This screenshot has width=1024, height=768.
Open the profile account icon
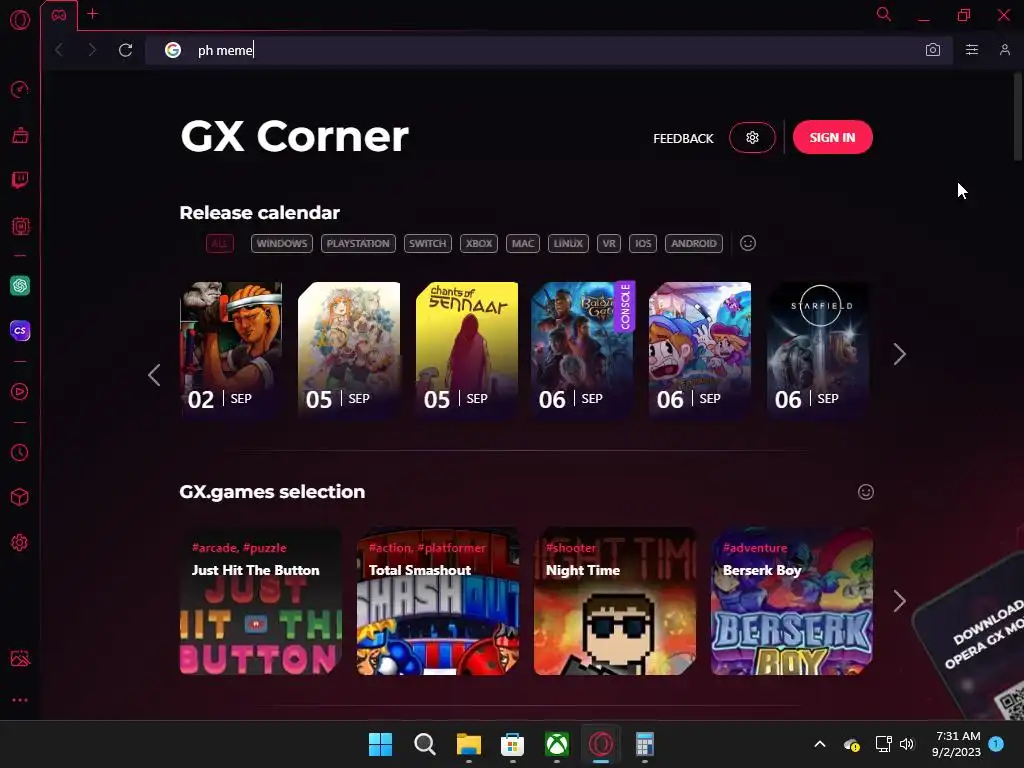(x=1004, y=50)
